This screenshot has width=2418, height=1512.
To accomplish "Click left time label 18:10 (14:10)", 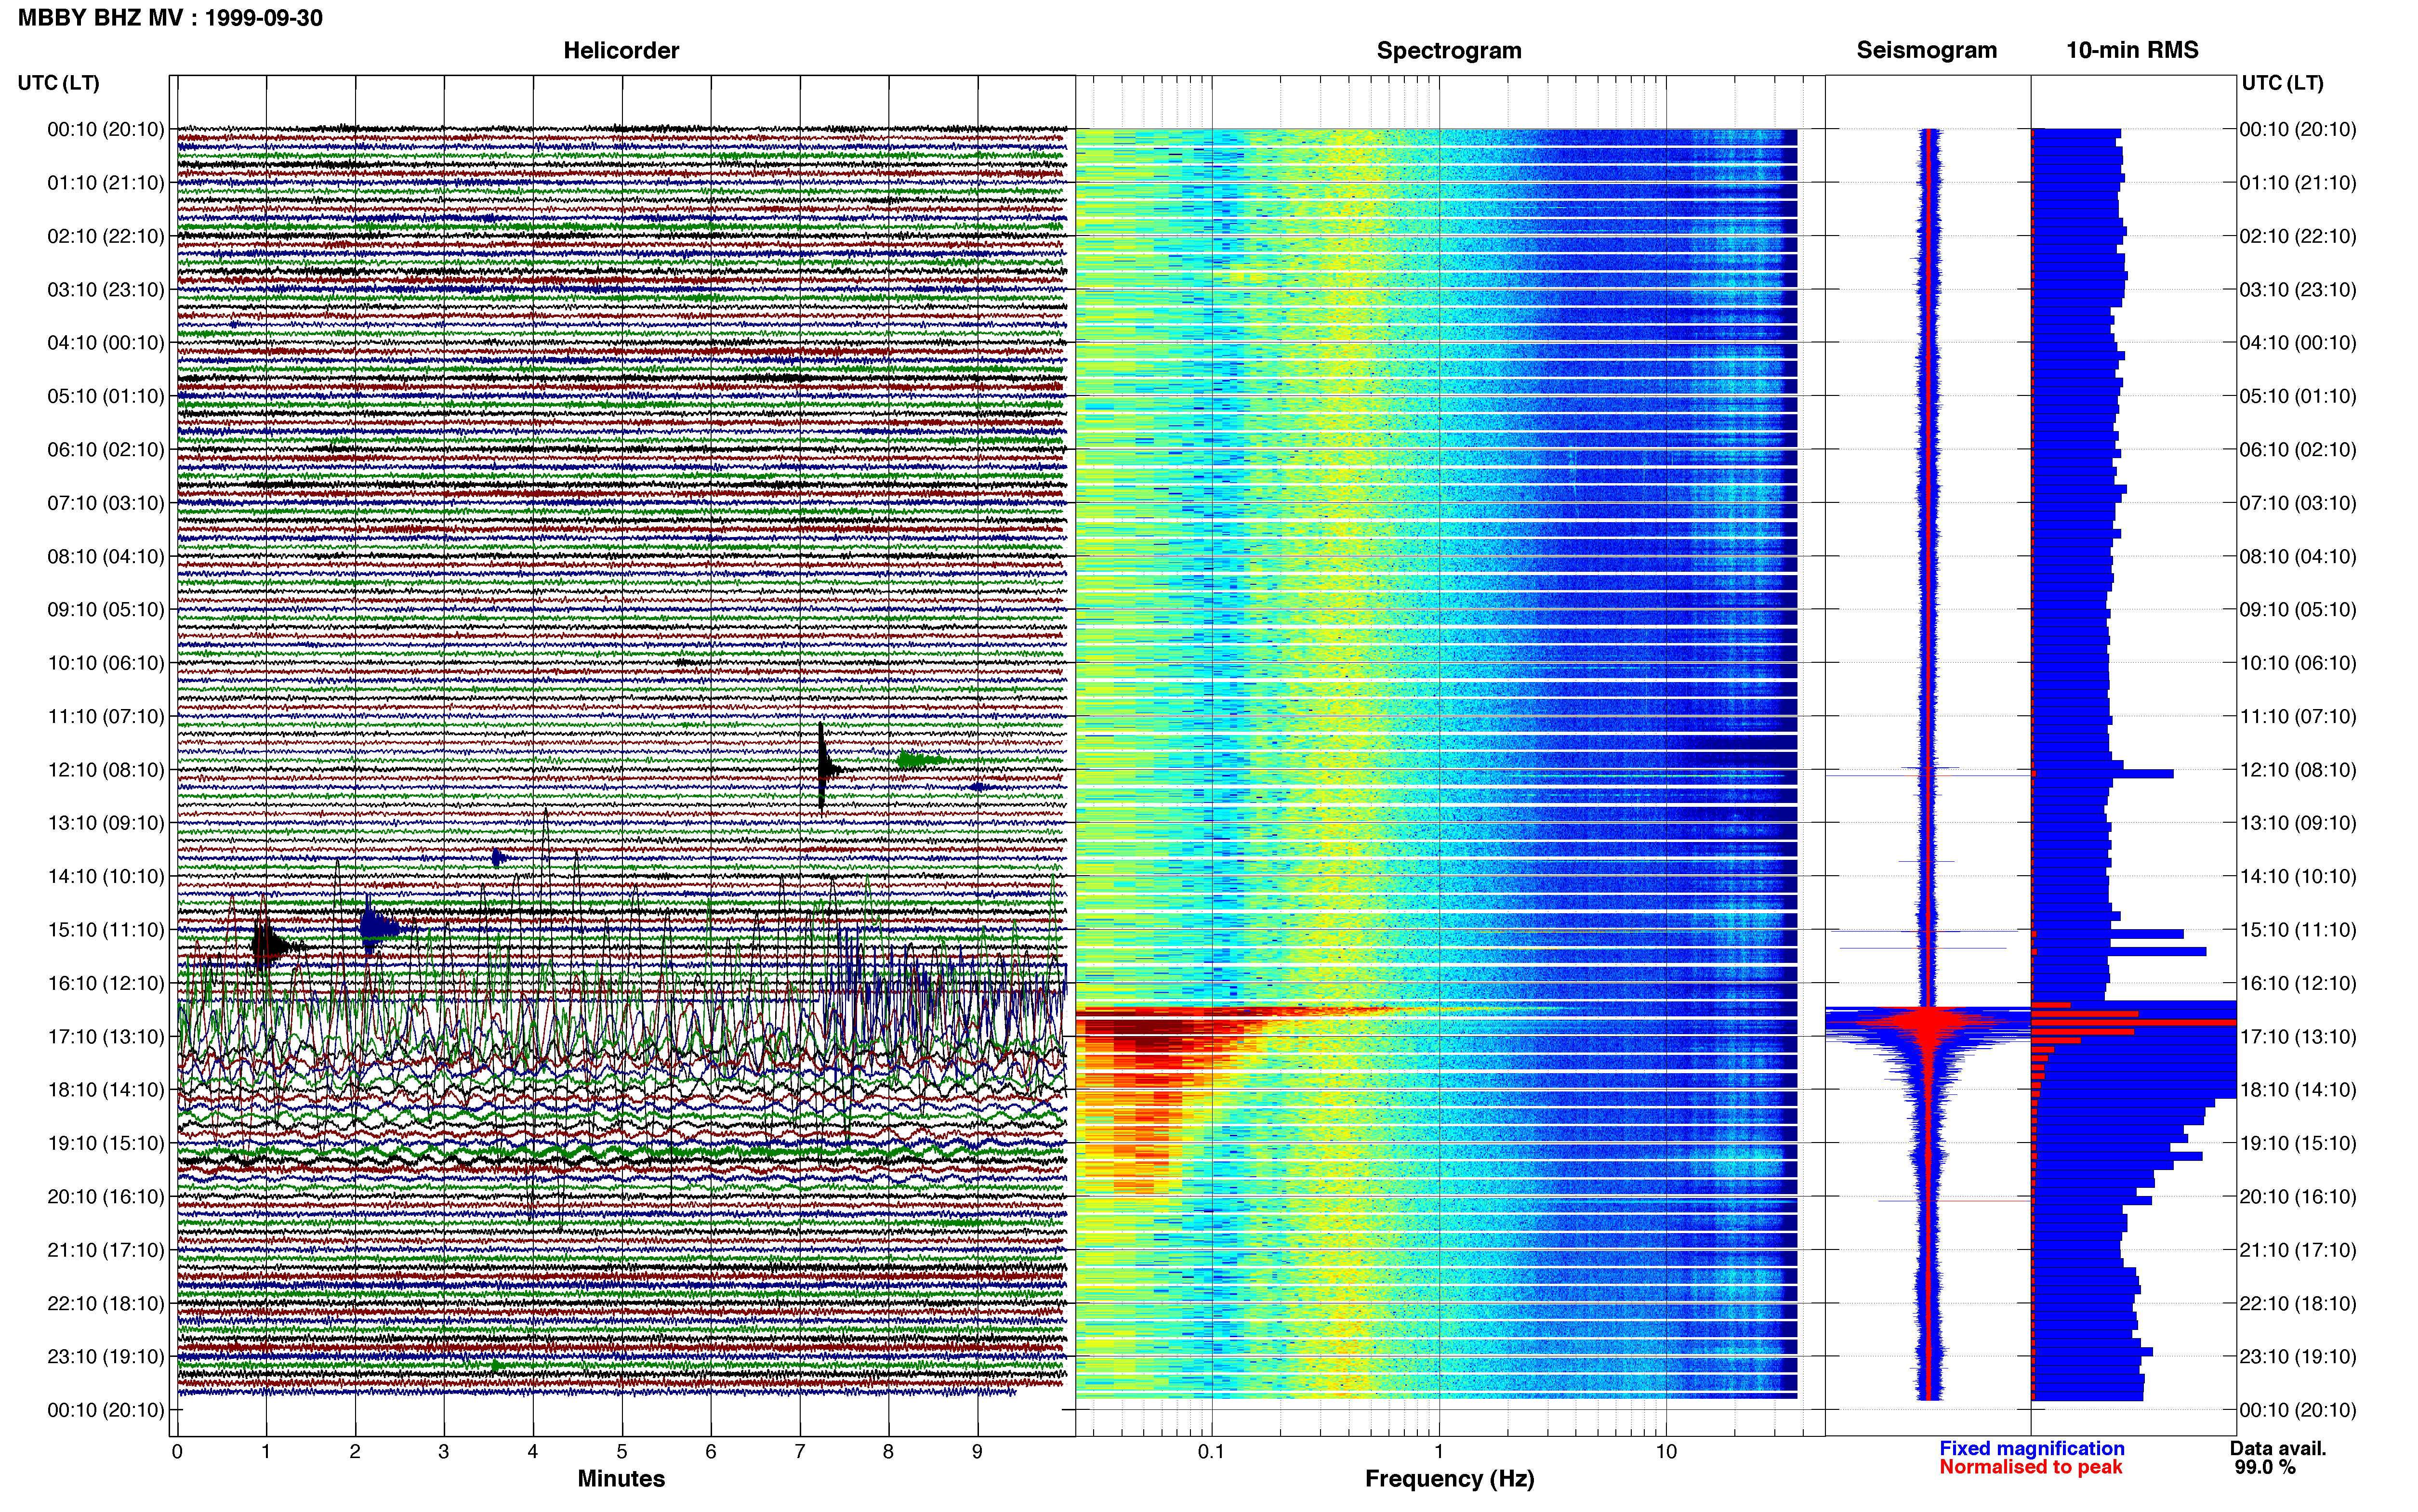I will click(x=106, y=1089).
